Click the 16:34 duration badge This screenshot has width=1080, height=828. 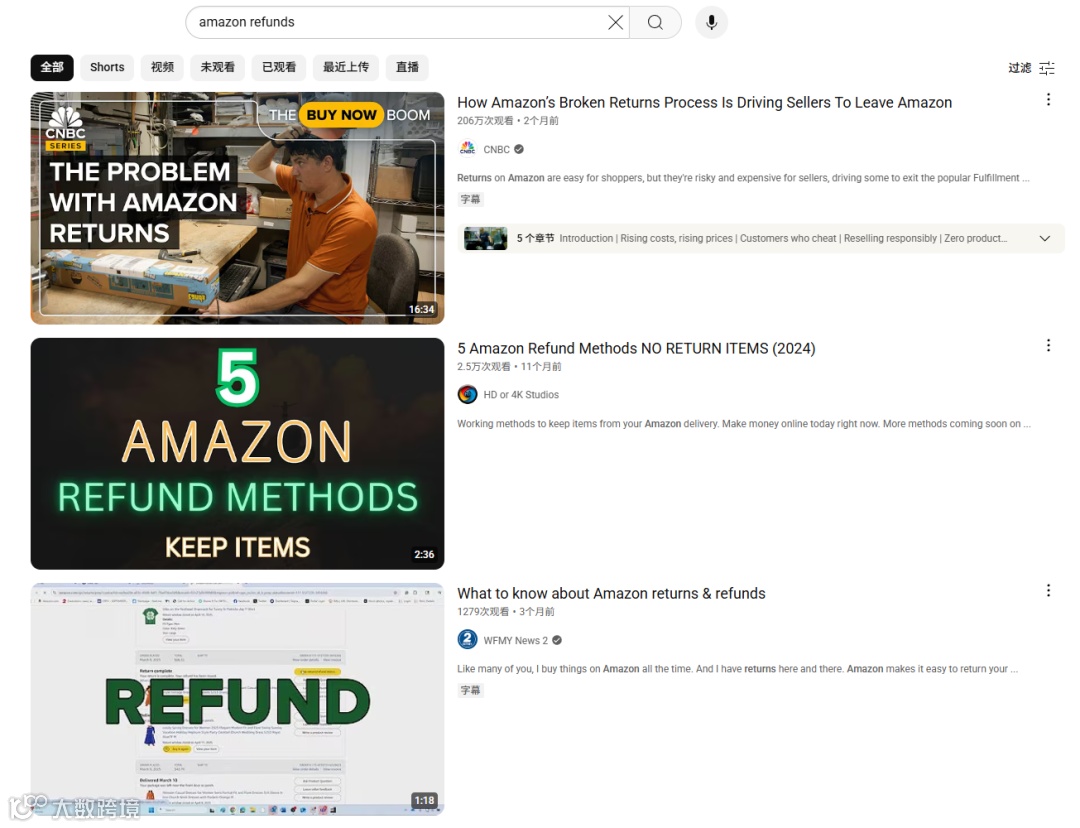click(x=422, y=309)
